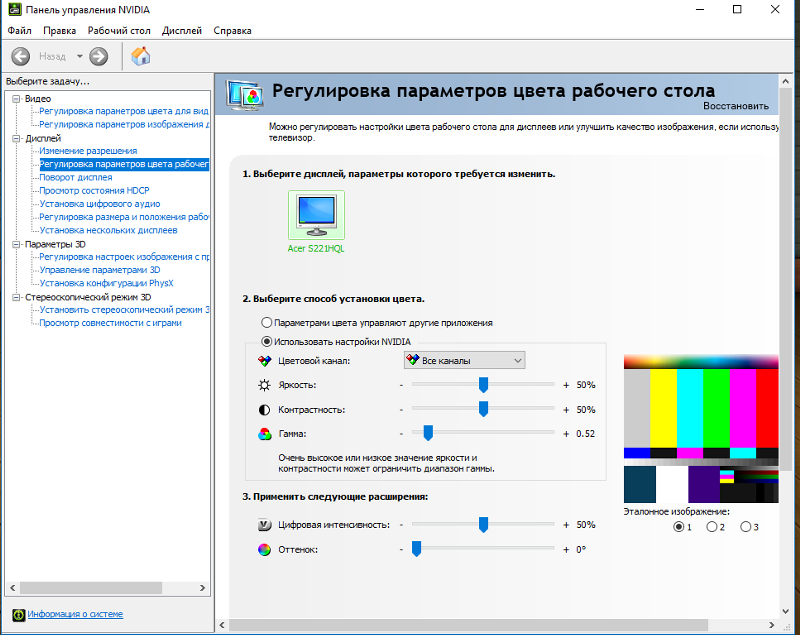The image size is (800, 635).
Task: Open 'Установить стереоскопический режим' task
Action: pyautogui.click(x=124, y=310)
